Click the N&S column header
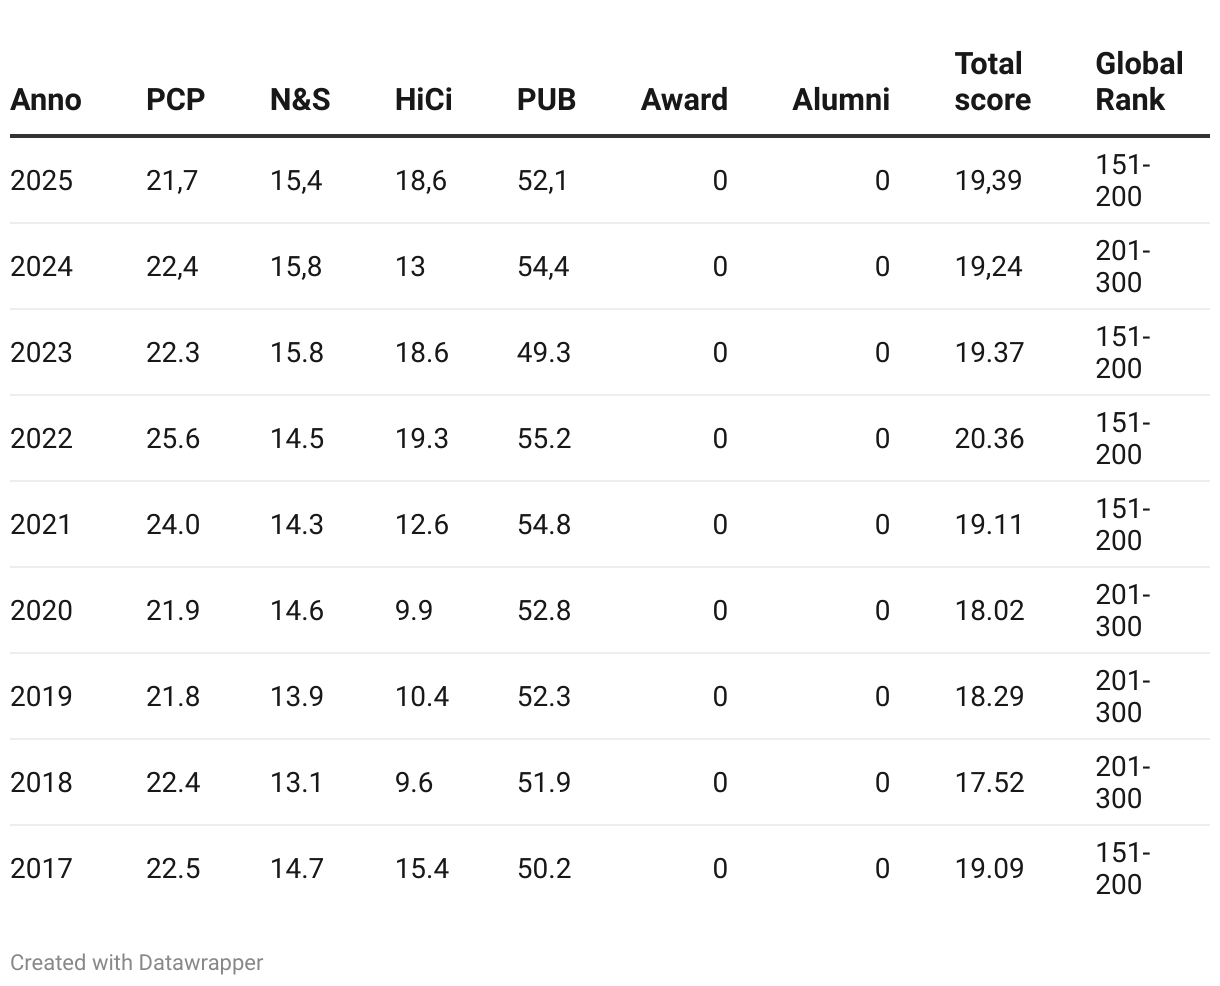The height and width of the screenshot is (986, 1220). coord(300,99)
